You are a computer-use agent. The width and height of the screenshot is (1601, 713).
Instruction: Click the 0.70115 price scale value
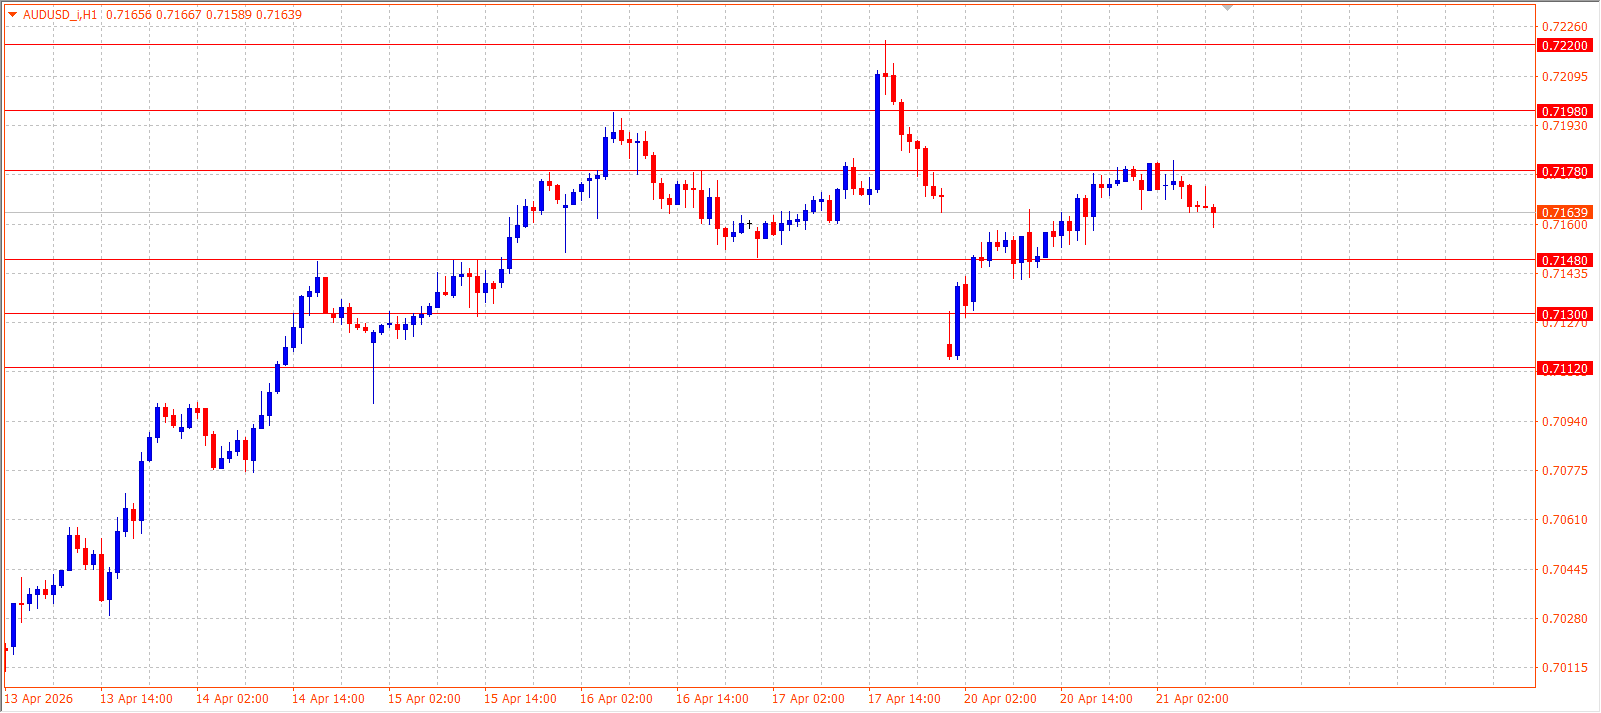point(1565,668)
